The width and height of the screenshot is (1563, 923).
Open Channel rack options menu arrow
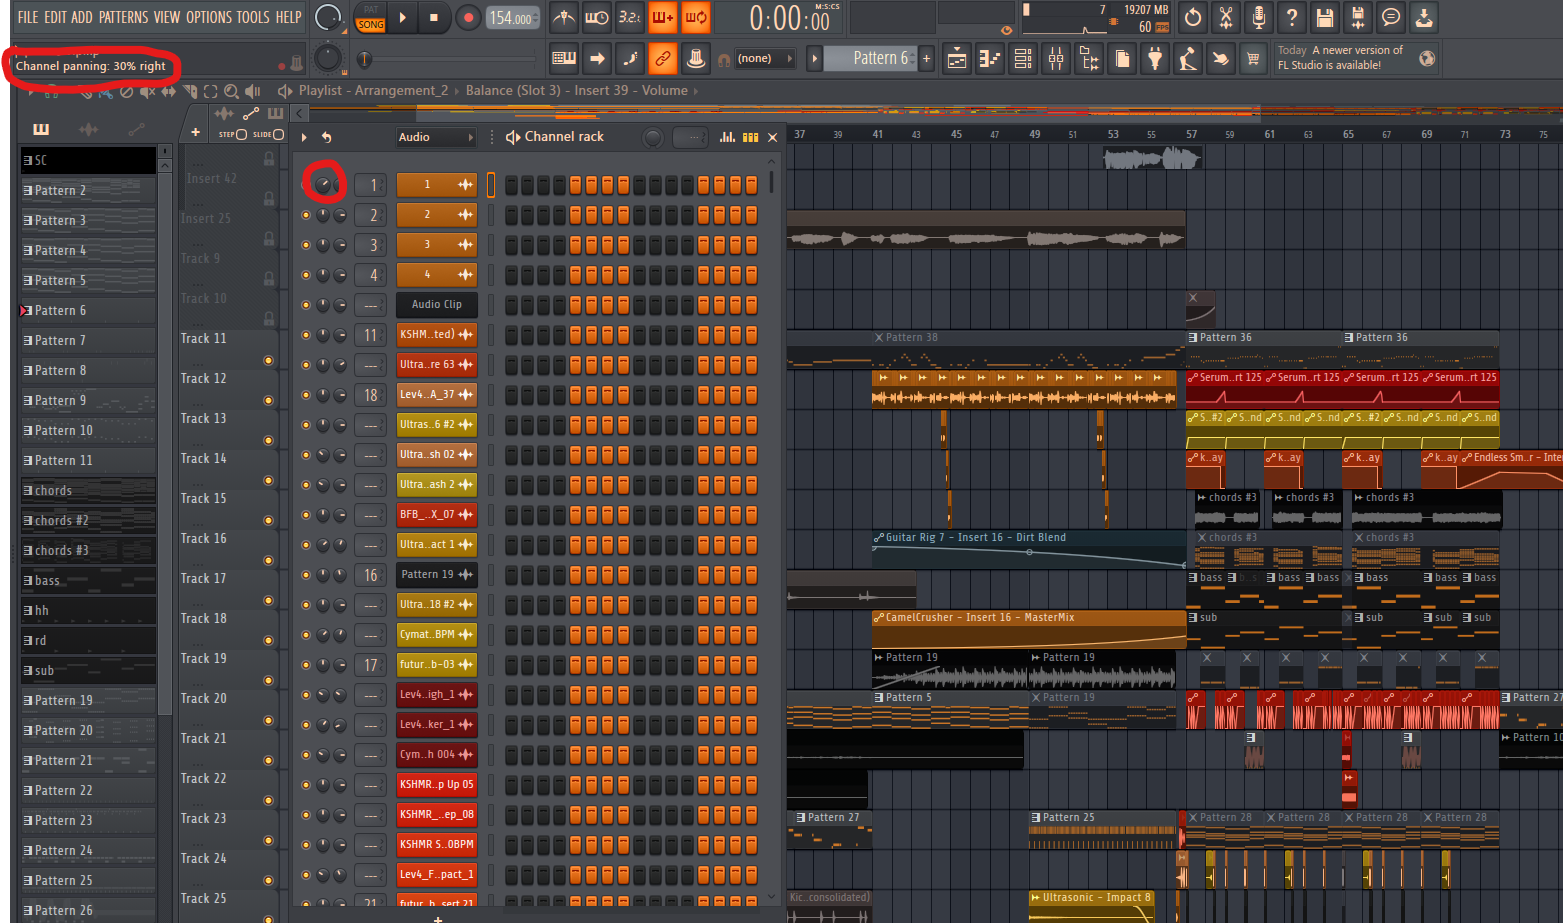(x=304, y=137)
